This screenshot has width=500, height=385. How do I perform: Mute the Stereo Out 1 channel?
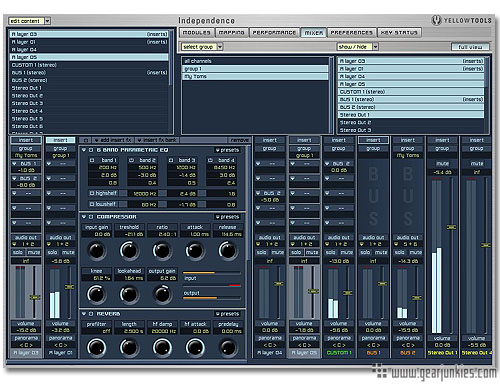[442, 164]
